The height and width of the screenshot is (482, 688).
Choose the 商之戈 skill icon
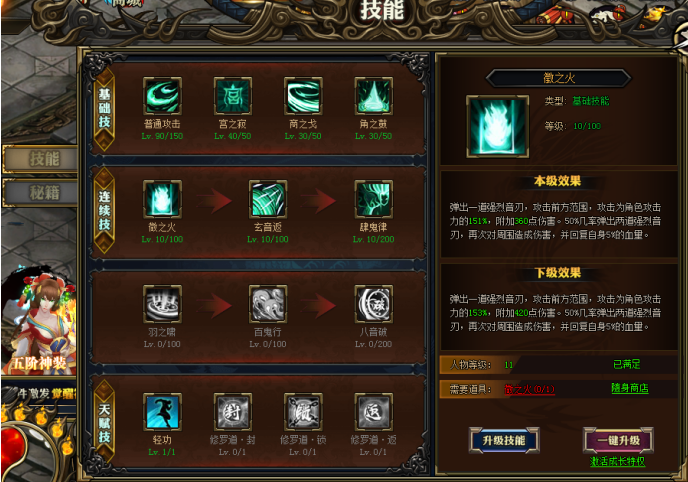point(303,96)
